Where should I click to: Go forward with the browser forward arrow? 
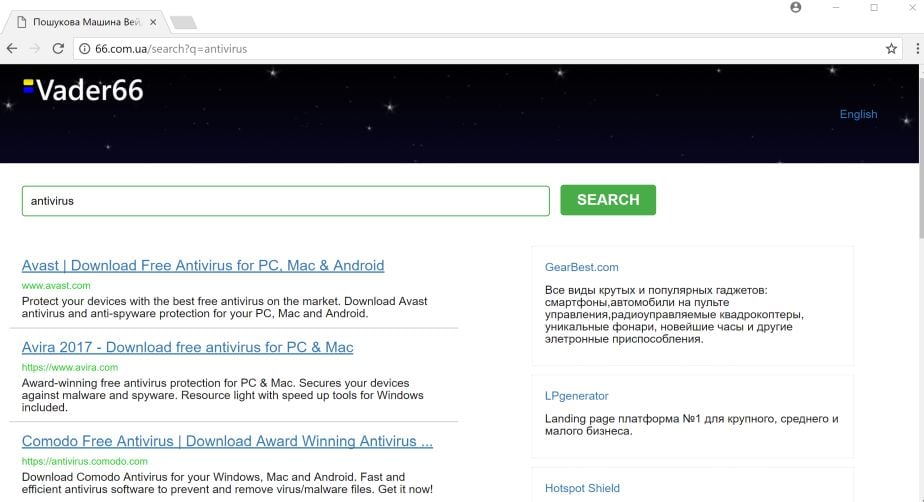[35, 49]
